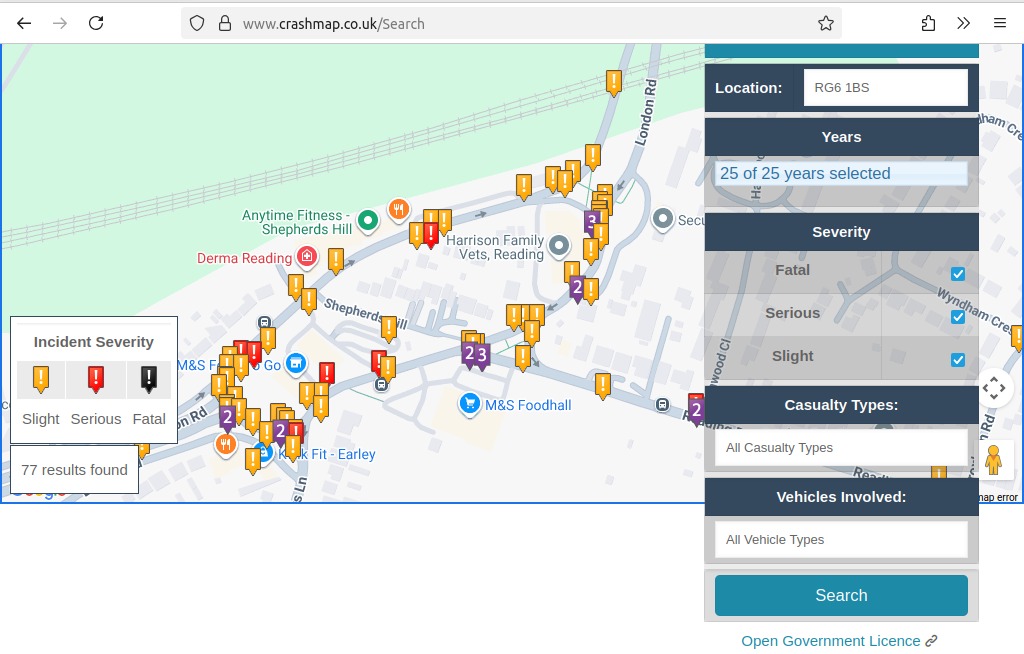
Task: Click Fatal icon in Incident Severity legend
Action: pos(149,379)
